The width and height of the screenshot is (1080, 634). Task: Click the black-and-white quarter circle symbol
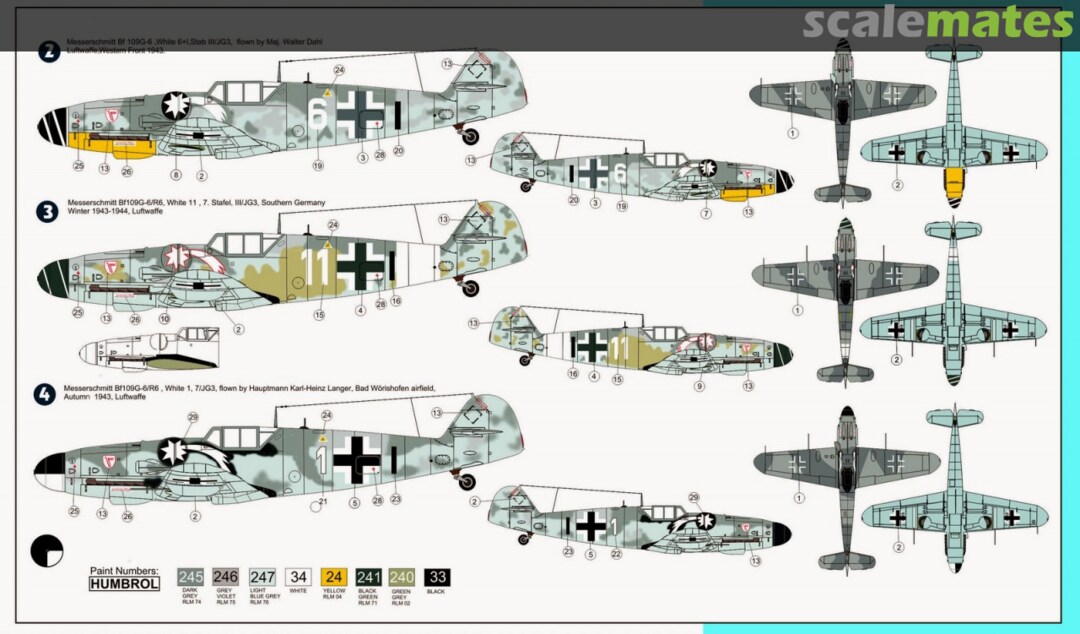click(x=47, y=550)
